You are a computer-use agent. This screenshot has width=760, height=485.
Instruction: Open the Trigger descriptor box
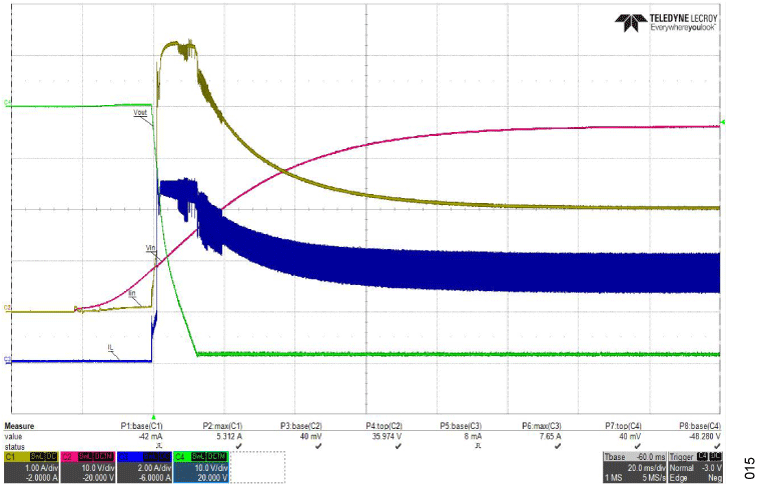tap(692, 465)
